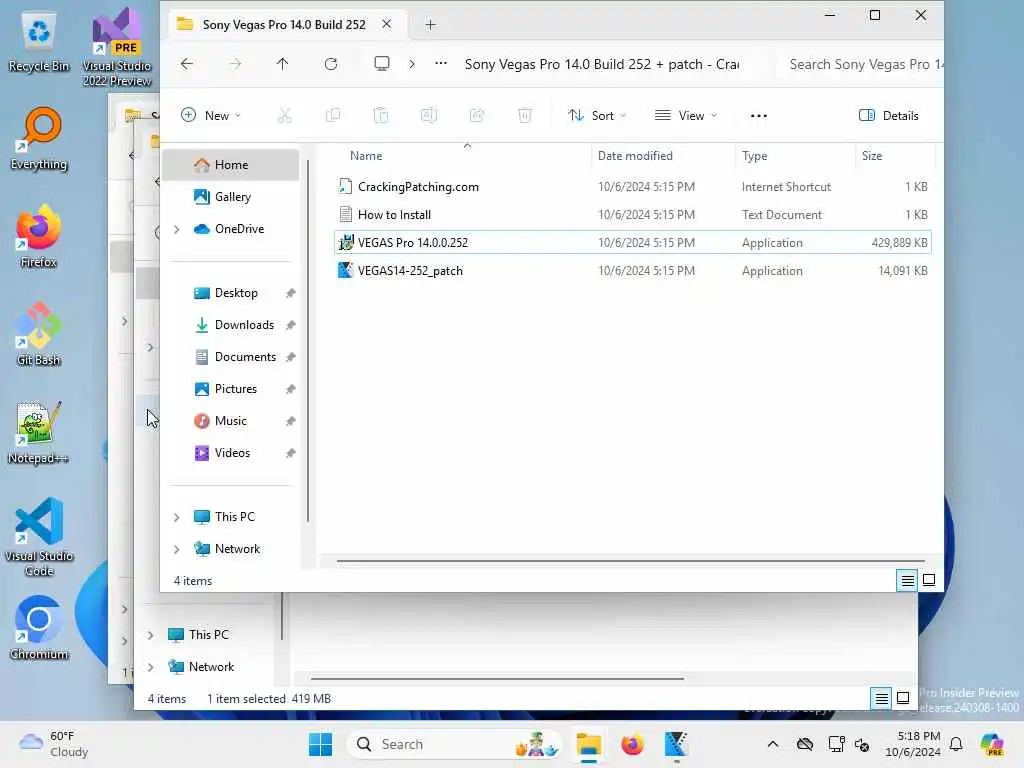Expand OneDrive in navigation pane
Image resolution: width=1024 pixels, height=768 pixels.
pyautogui.click(x=176, y=229)
